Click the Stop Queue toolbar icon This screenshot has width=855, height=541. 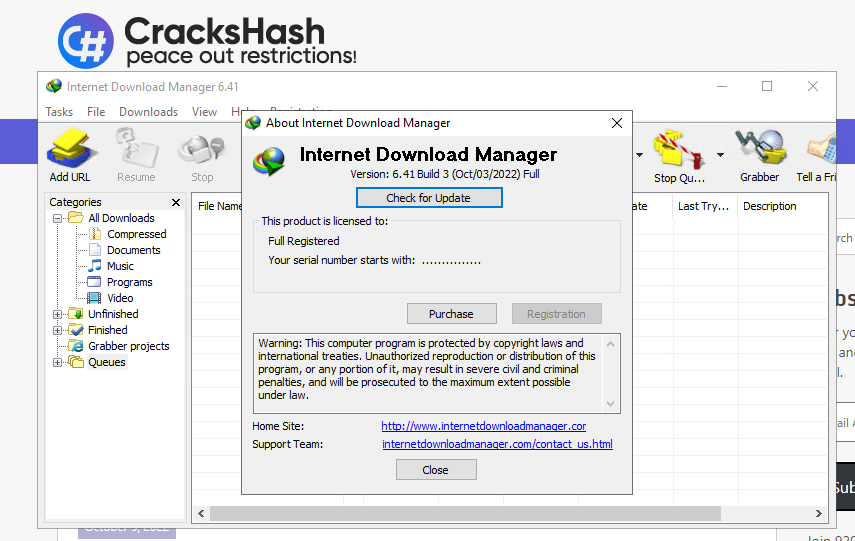tap(678, 148)
